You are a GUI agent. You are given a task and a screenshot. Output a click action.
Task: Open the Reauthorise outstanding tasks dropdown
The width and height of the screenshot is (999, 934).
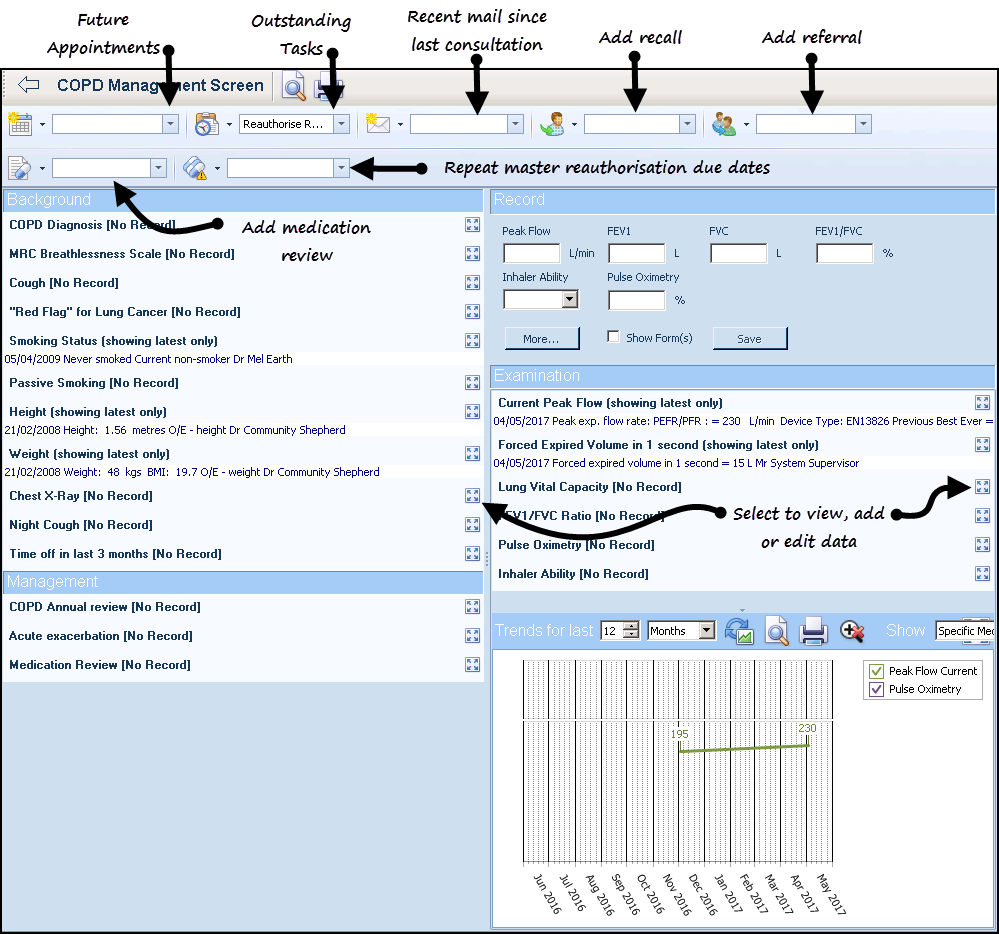coord(342,124)
